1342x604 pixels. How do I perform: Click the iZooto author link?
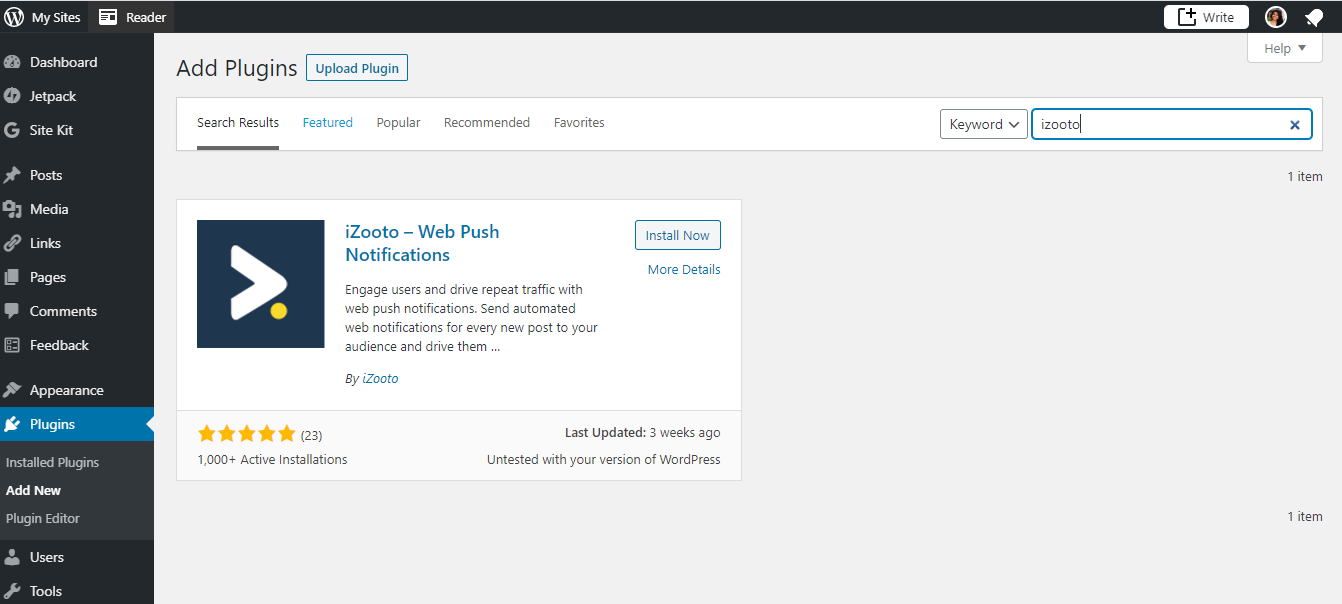point(380,379)
